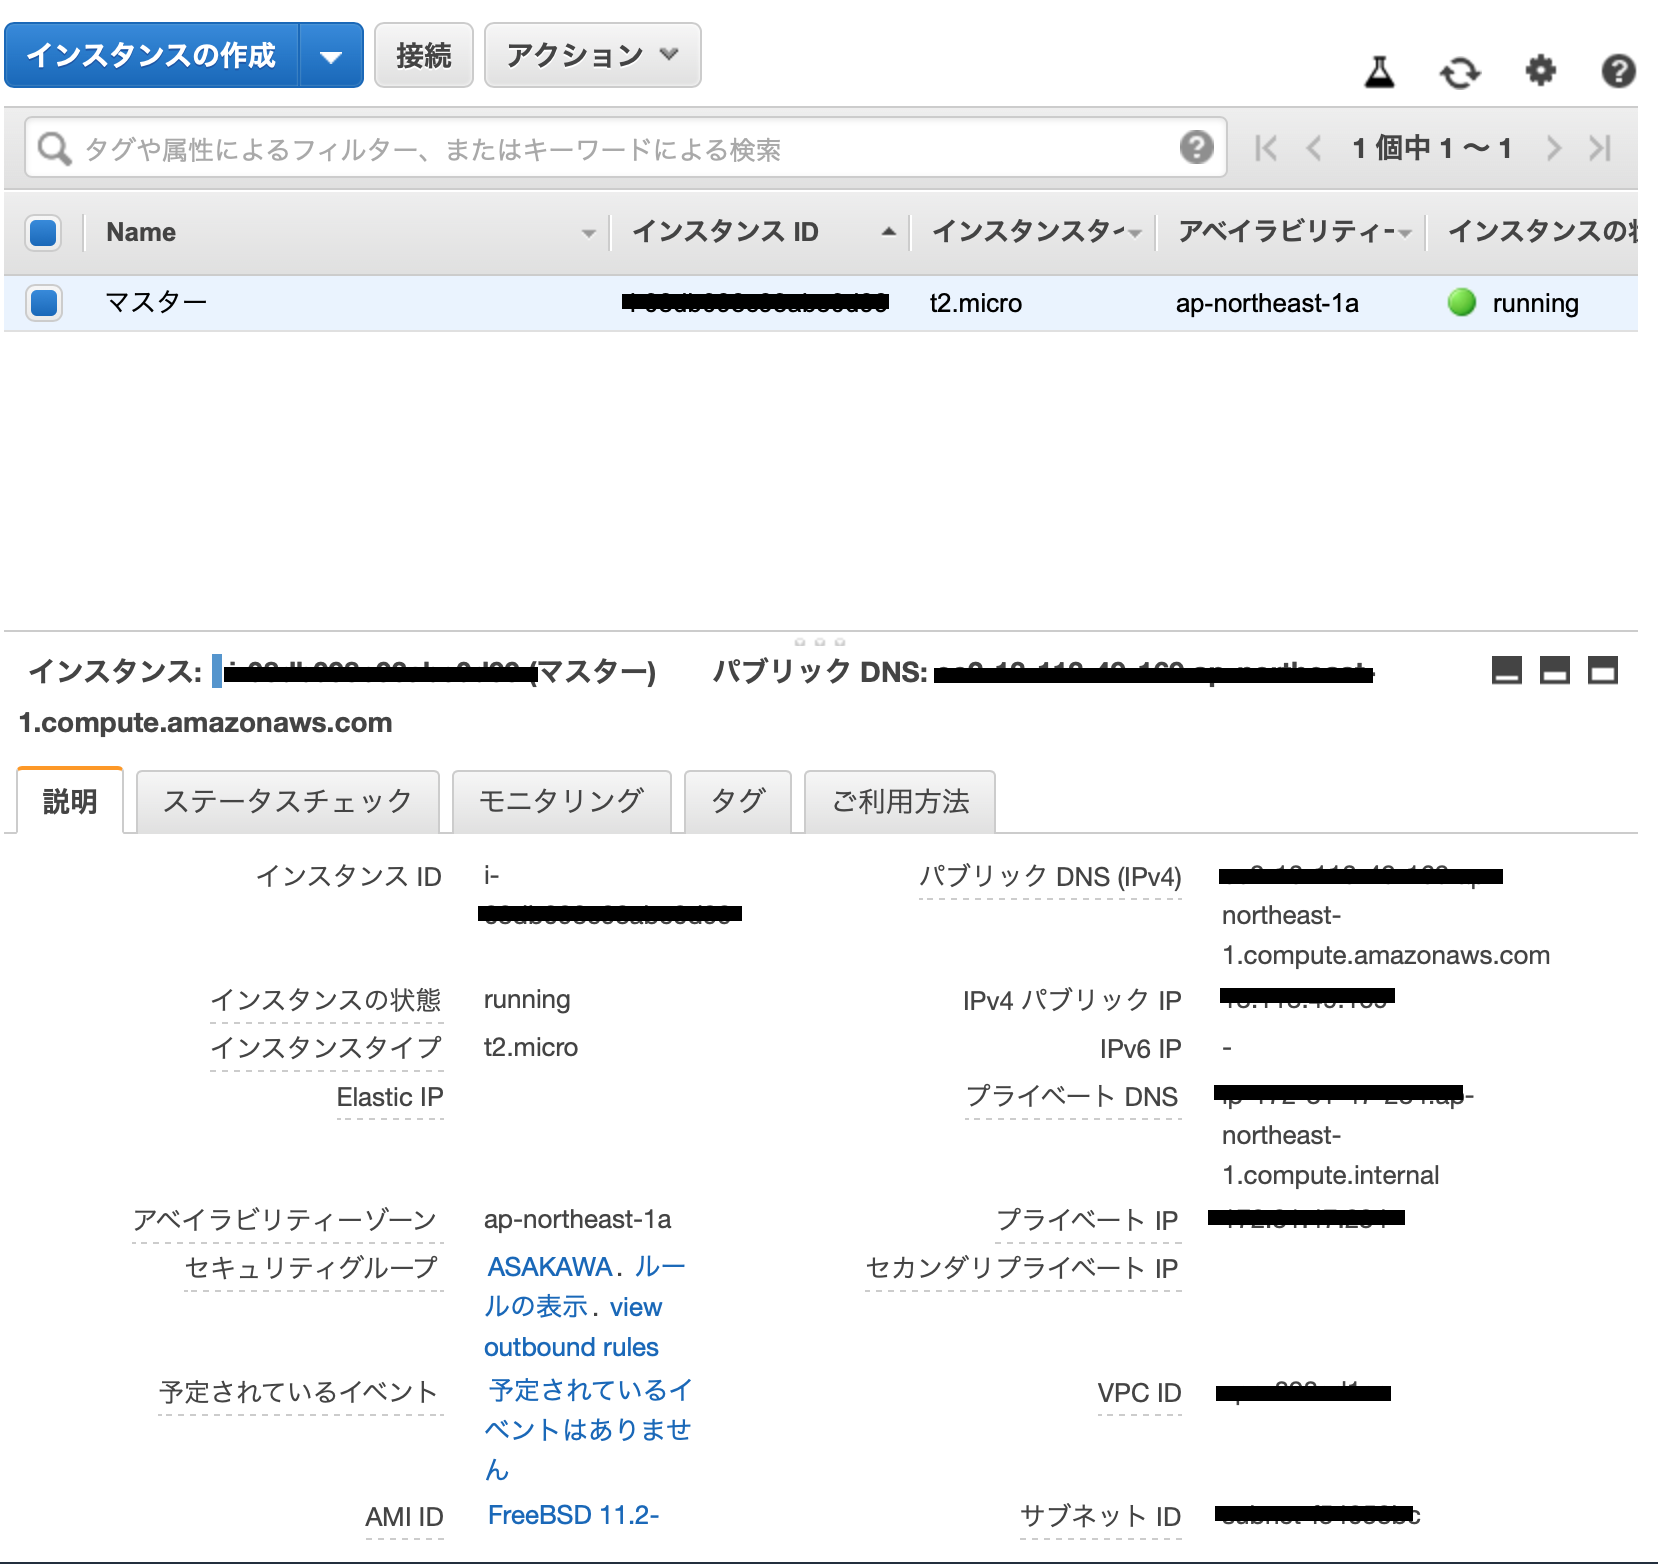Open the インスタンスの作成 dropdown arrow
The width and height of the screenshot is (1658, 1564).
click(x=331, y=56)
